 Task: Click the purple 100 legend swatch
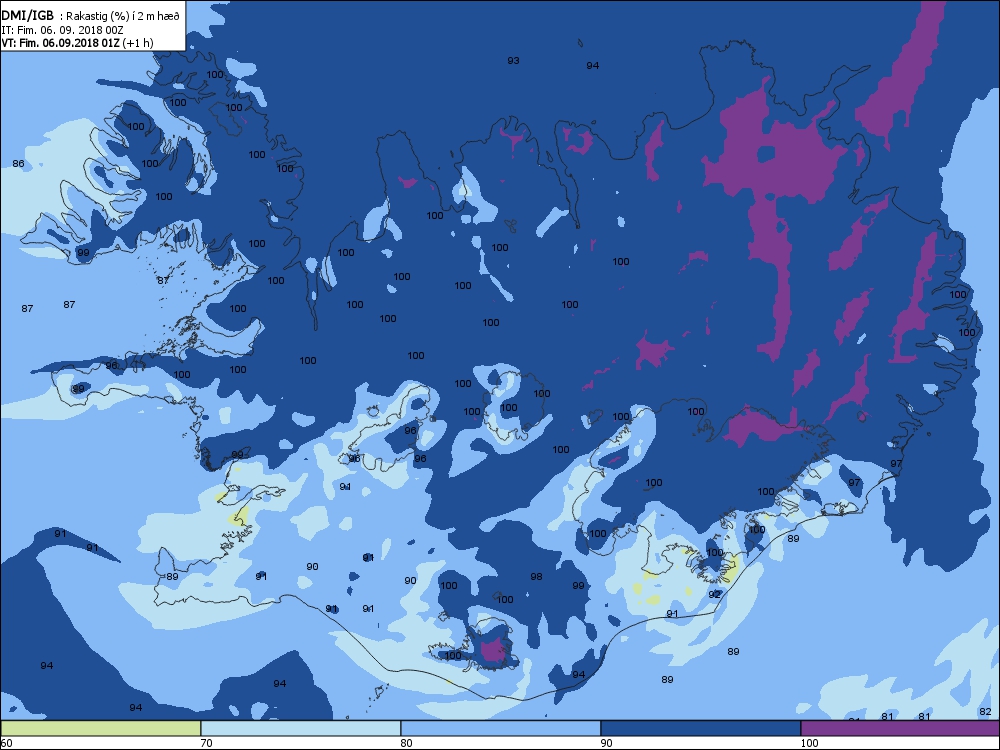click(900, 728)
